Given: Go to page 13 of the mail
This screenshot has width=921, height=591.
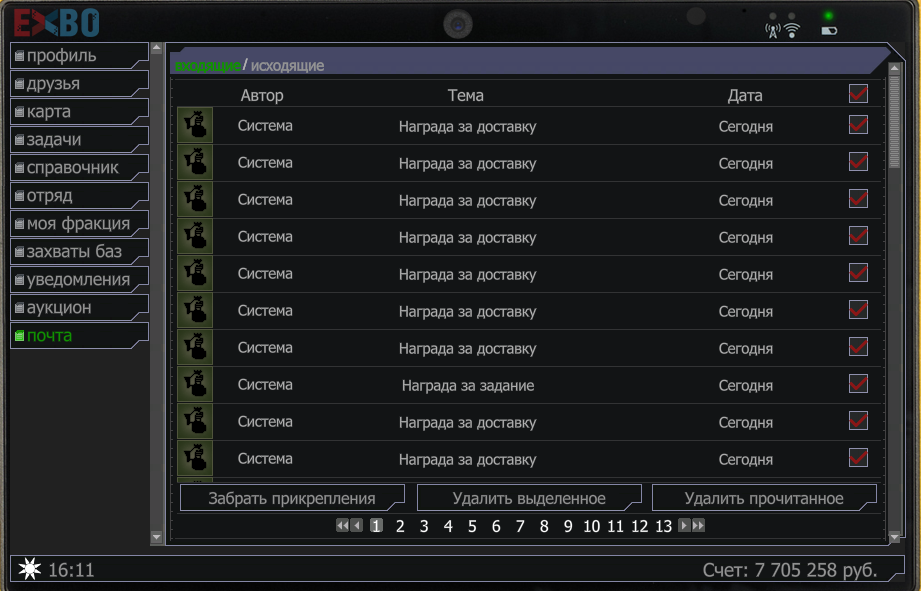Looking at the screenshot, I should [x=664, y=526].
